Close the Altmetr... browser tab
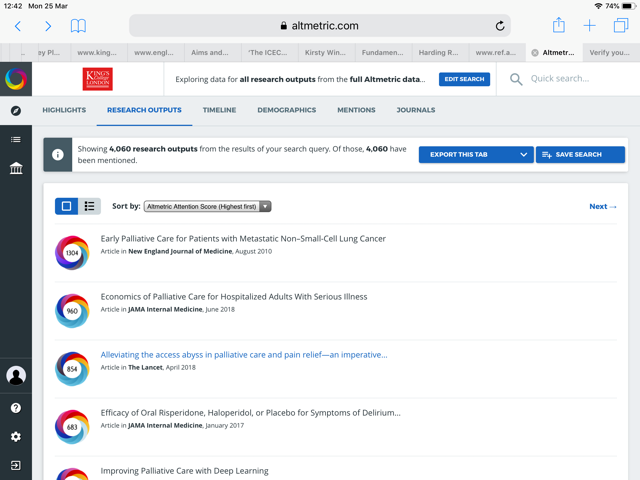 coord(534,53)
